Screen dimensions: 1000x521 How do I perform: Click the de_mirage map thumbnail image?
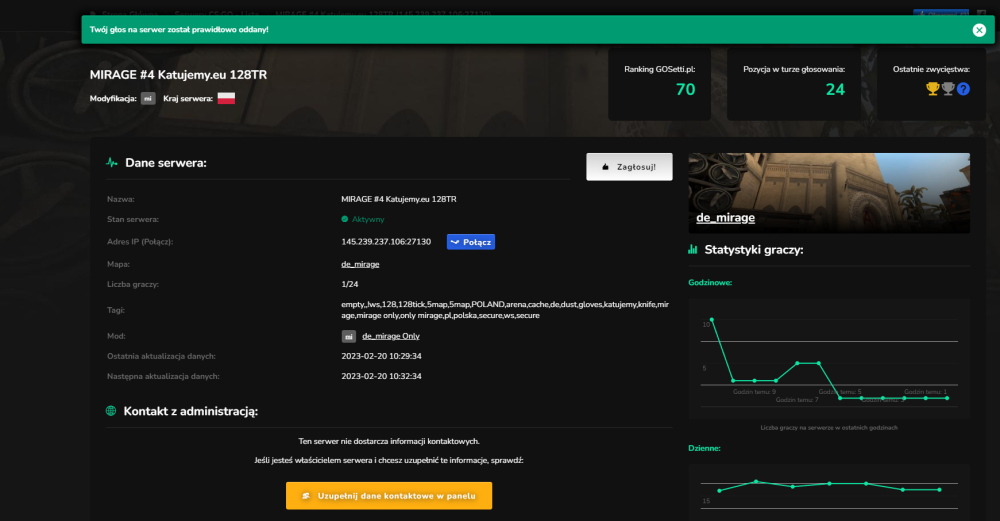coord(829,193)
